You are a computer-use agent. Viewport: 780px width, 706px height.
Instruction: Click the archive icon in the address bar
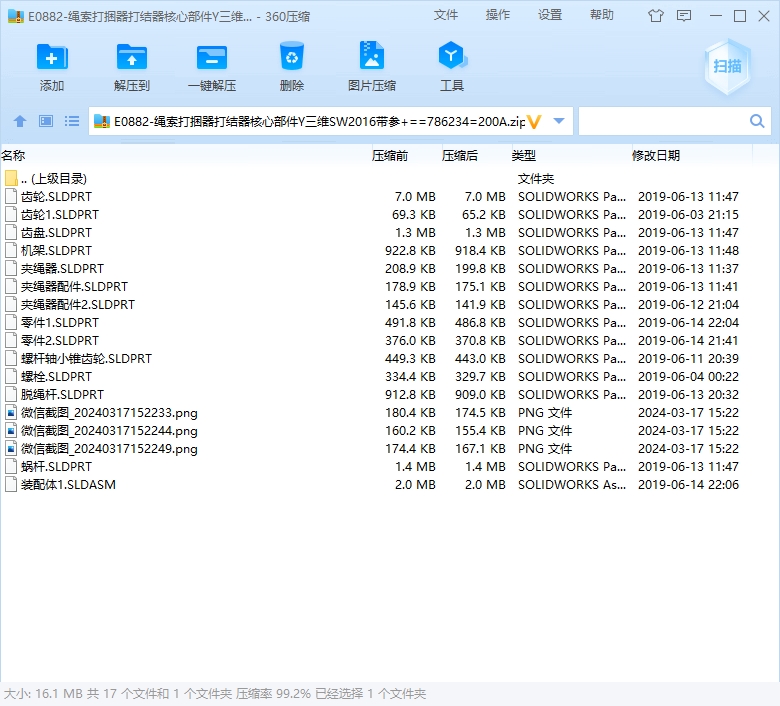click(x=101, y=121)
